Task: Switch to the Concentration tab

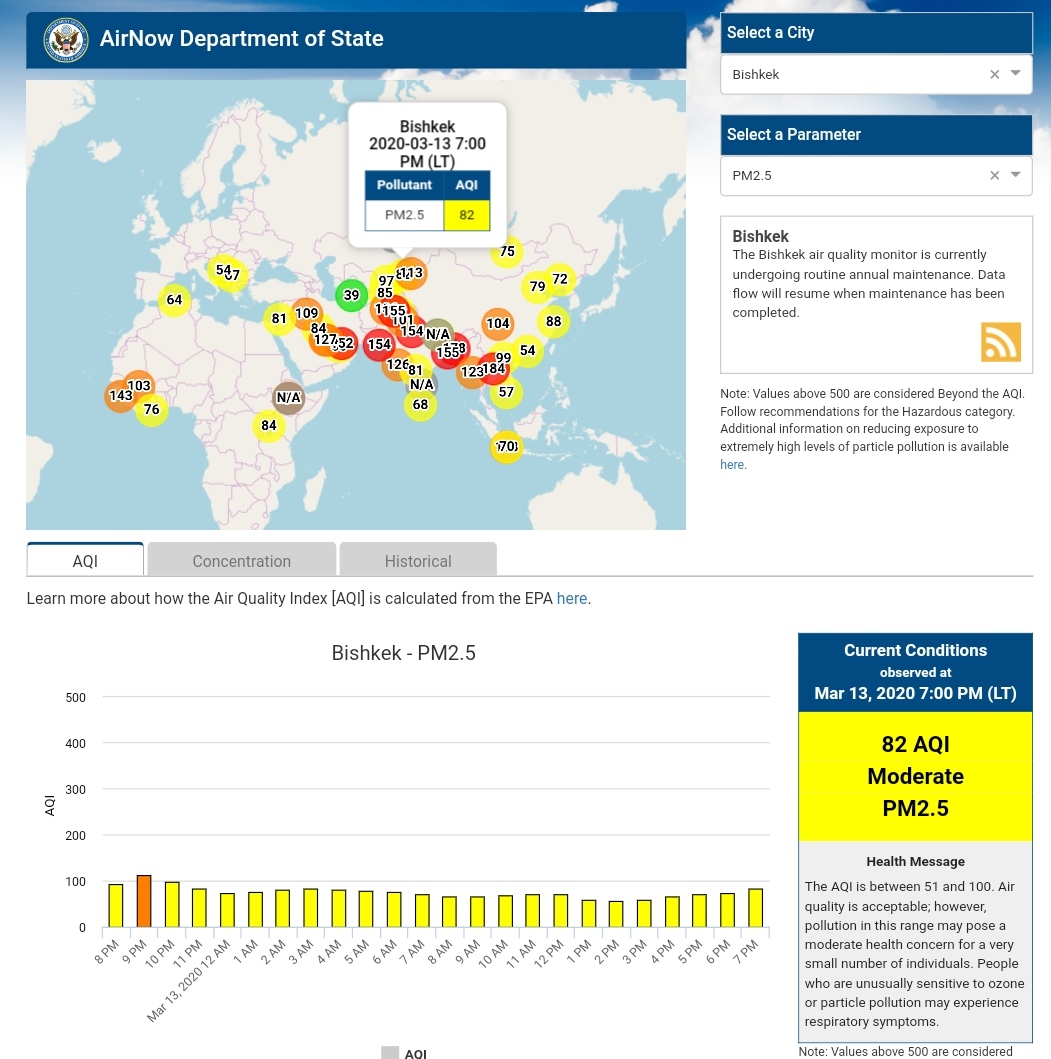Action: 241,561
